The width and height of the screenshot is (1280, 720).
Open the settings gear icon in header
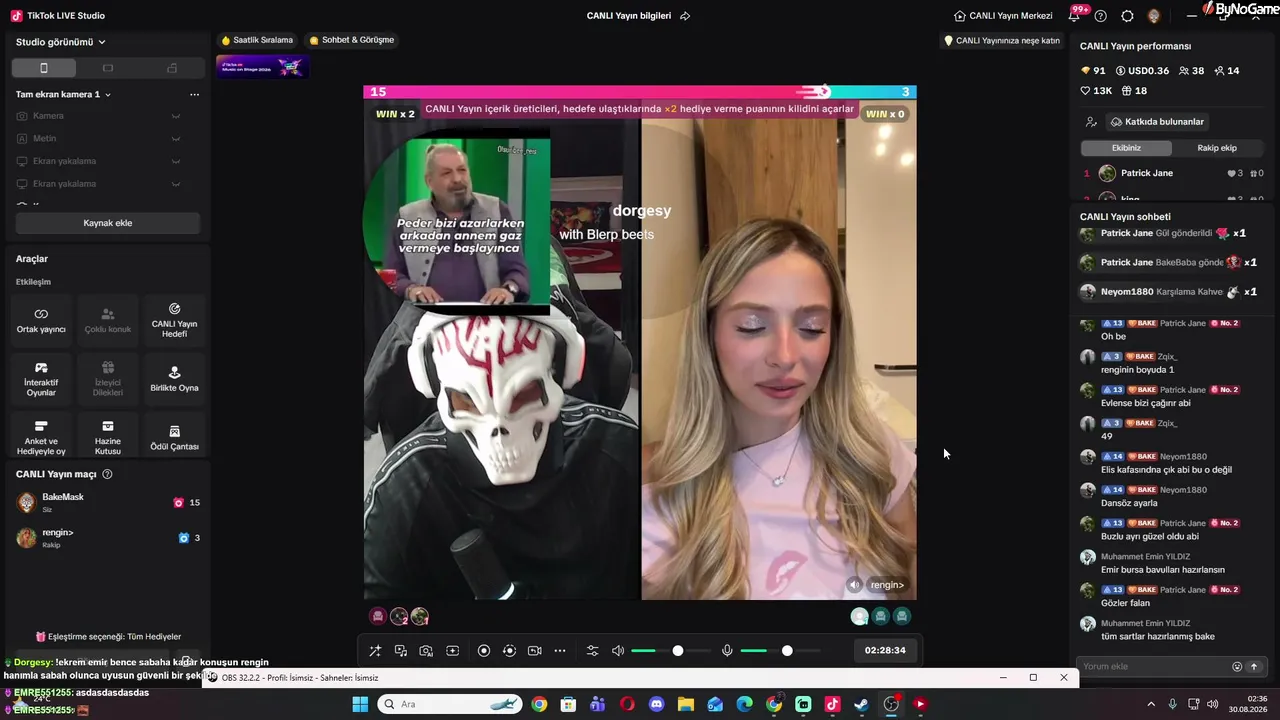point(1127,16)
